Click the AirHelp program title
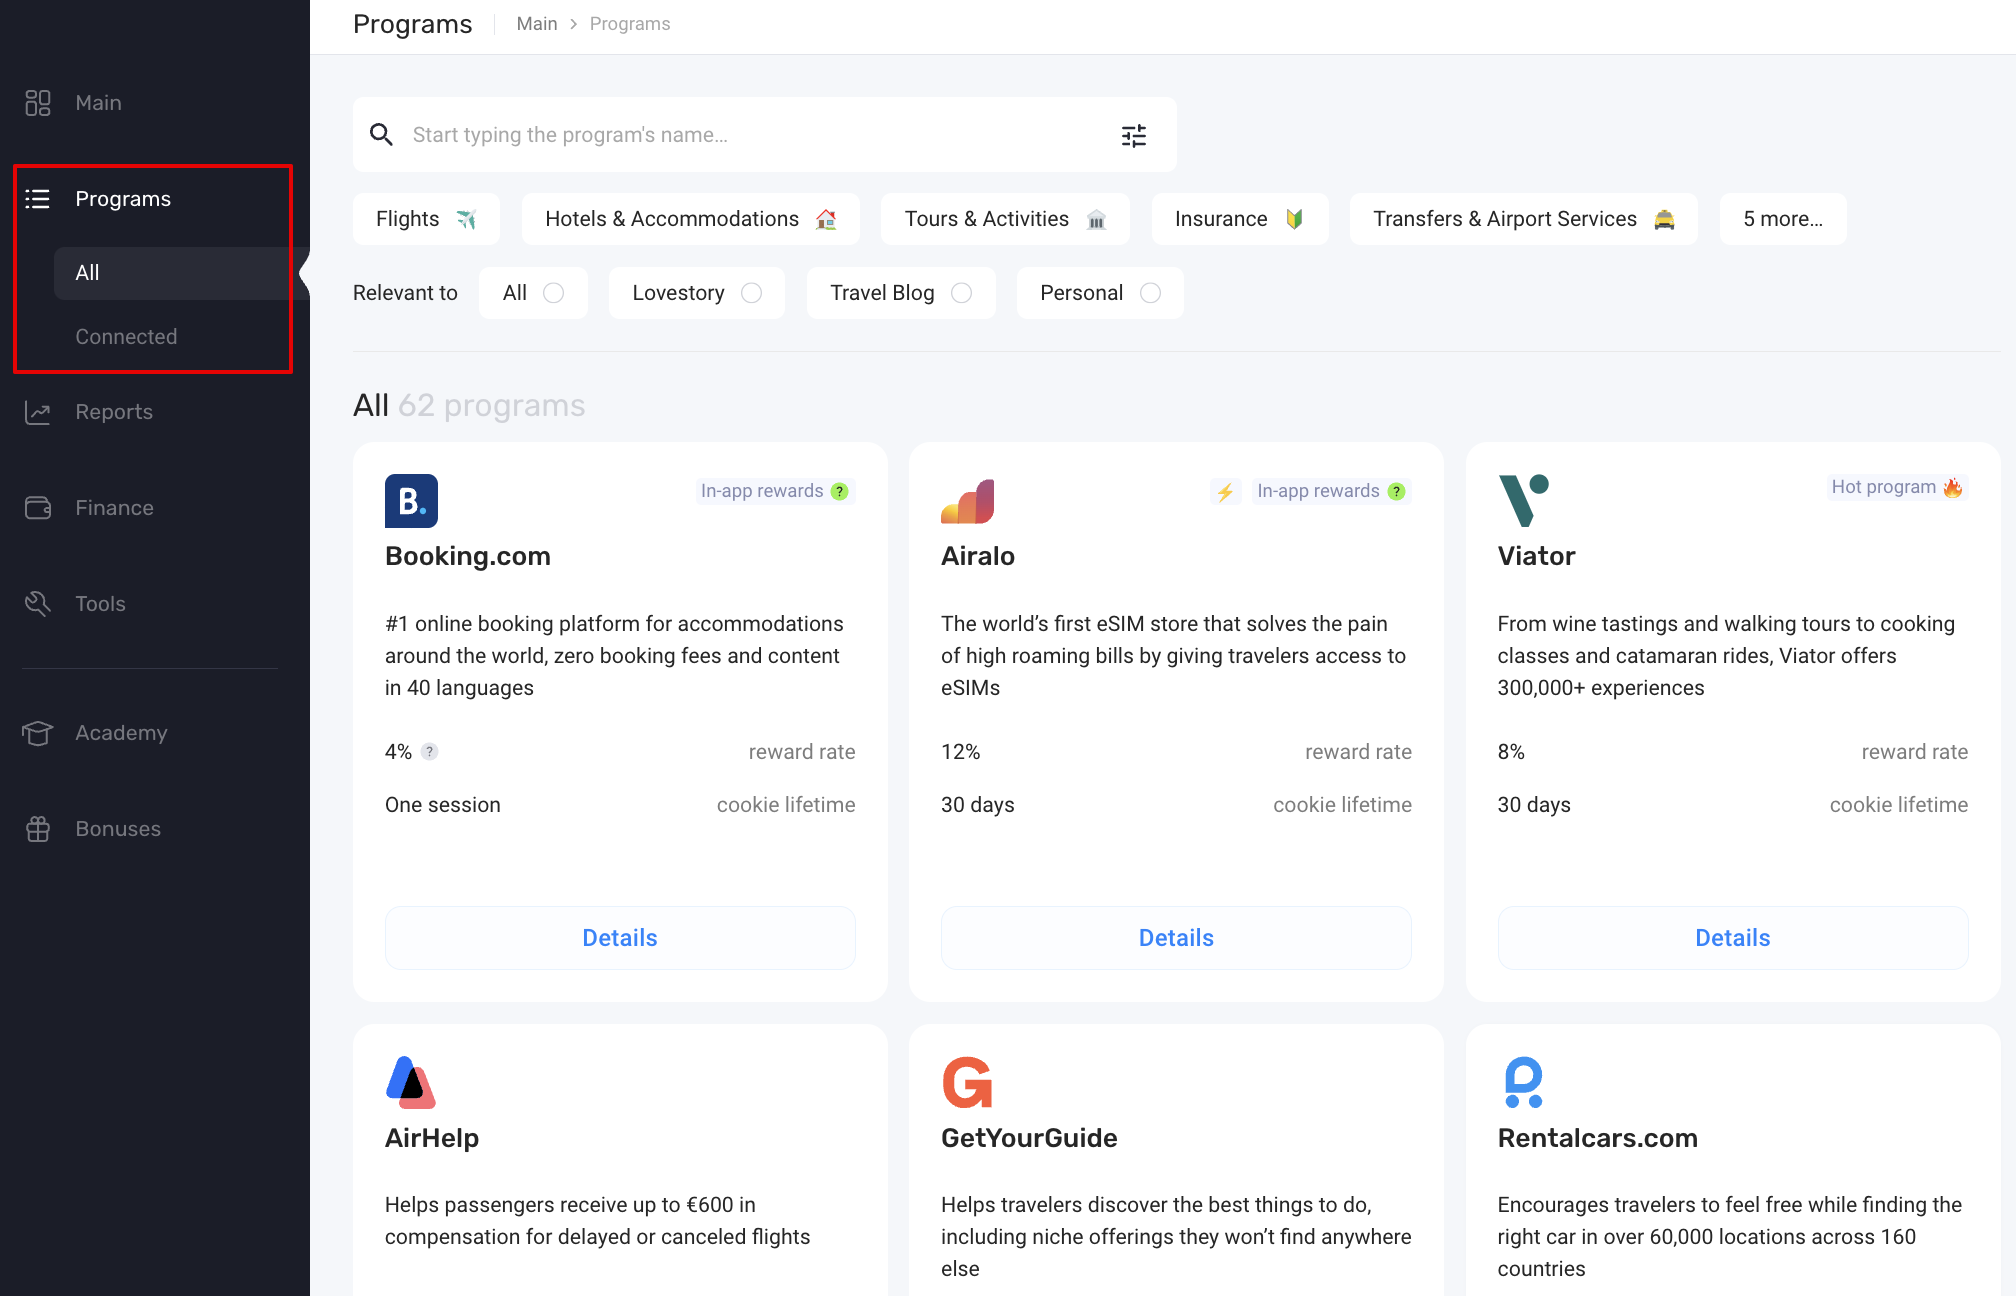This screenshot has width=2016, height=1296. [x=432, y=1138]
